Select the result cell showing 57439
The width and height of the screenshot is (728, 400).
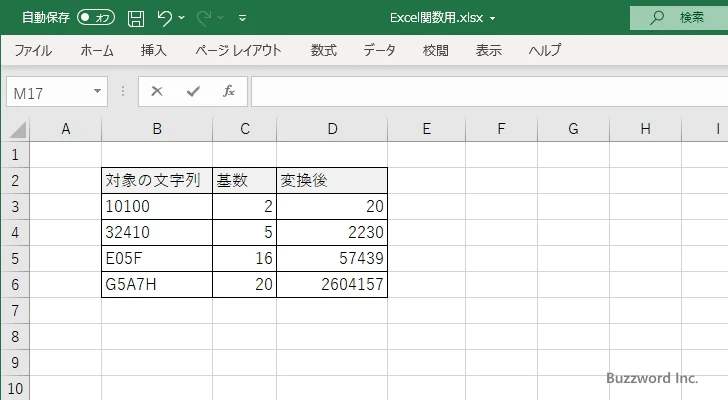pyautogui.click(x=332, y=258)
